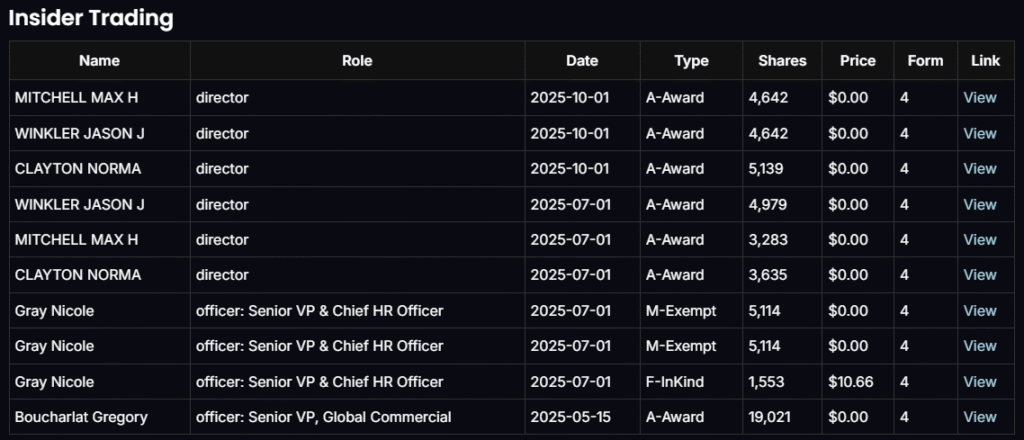
Task: Select the 2025-05-15 date cell
Action: [569, 417]
